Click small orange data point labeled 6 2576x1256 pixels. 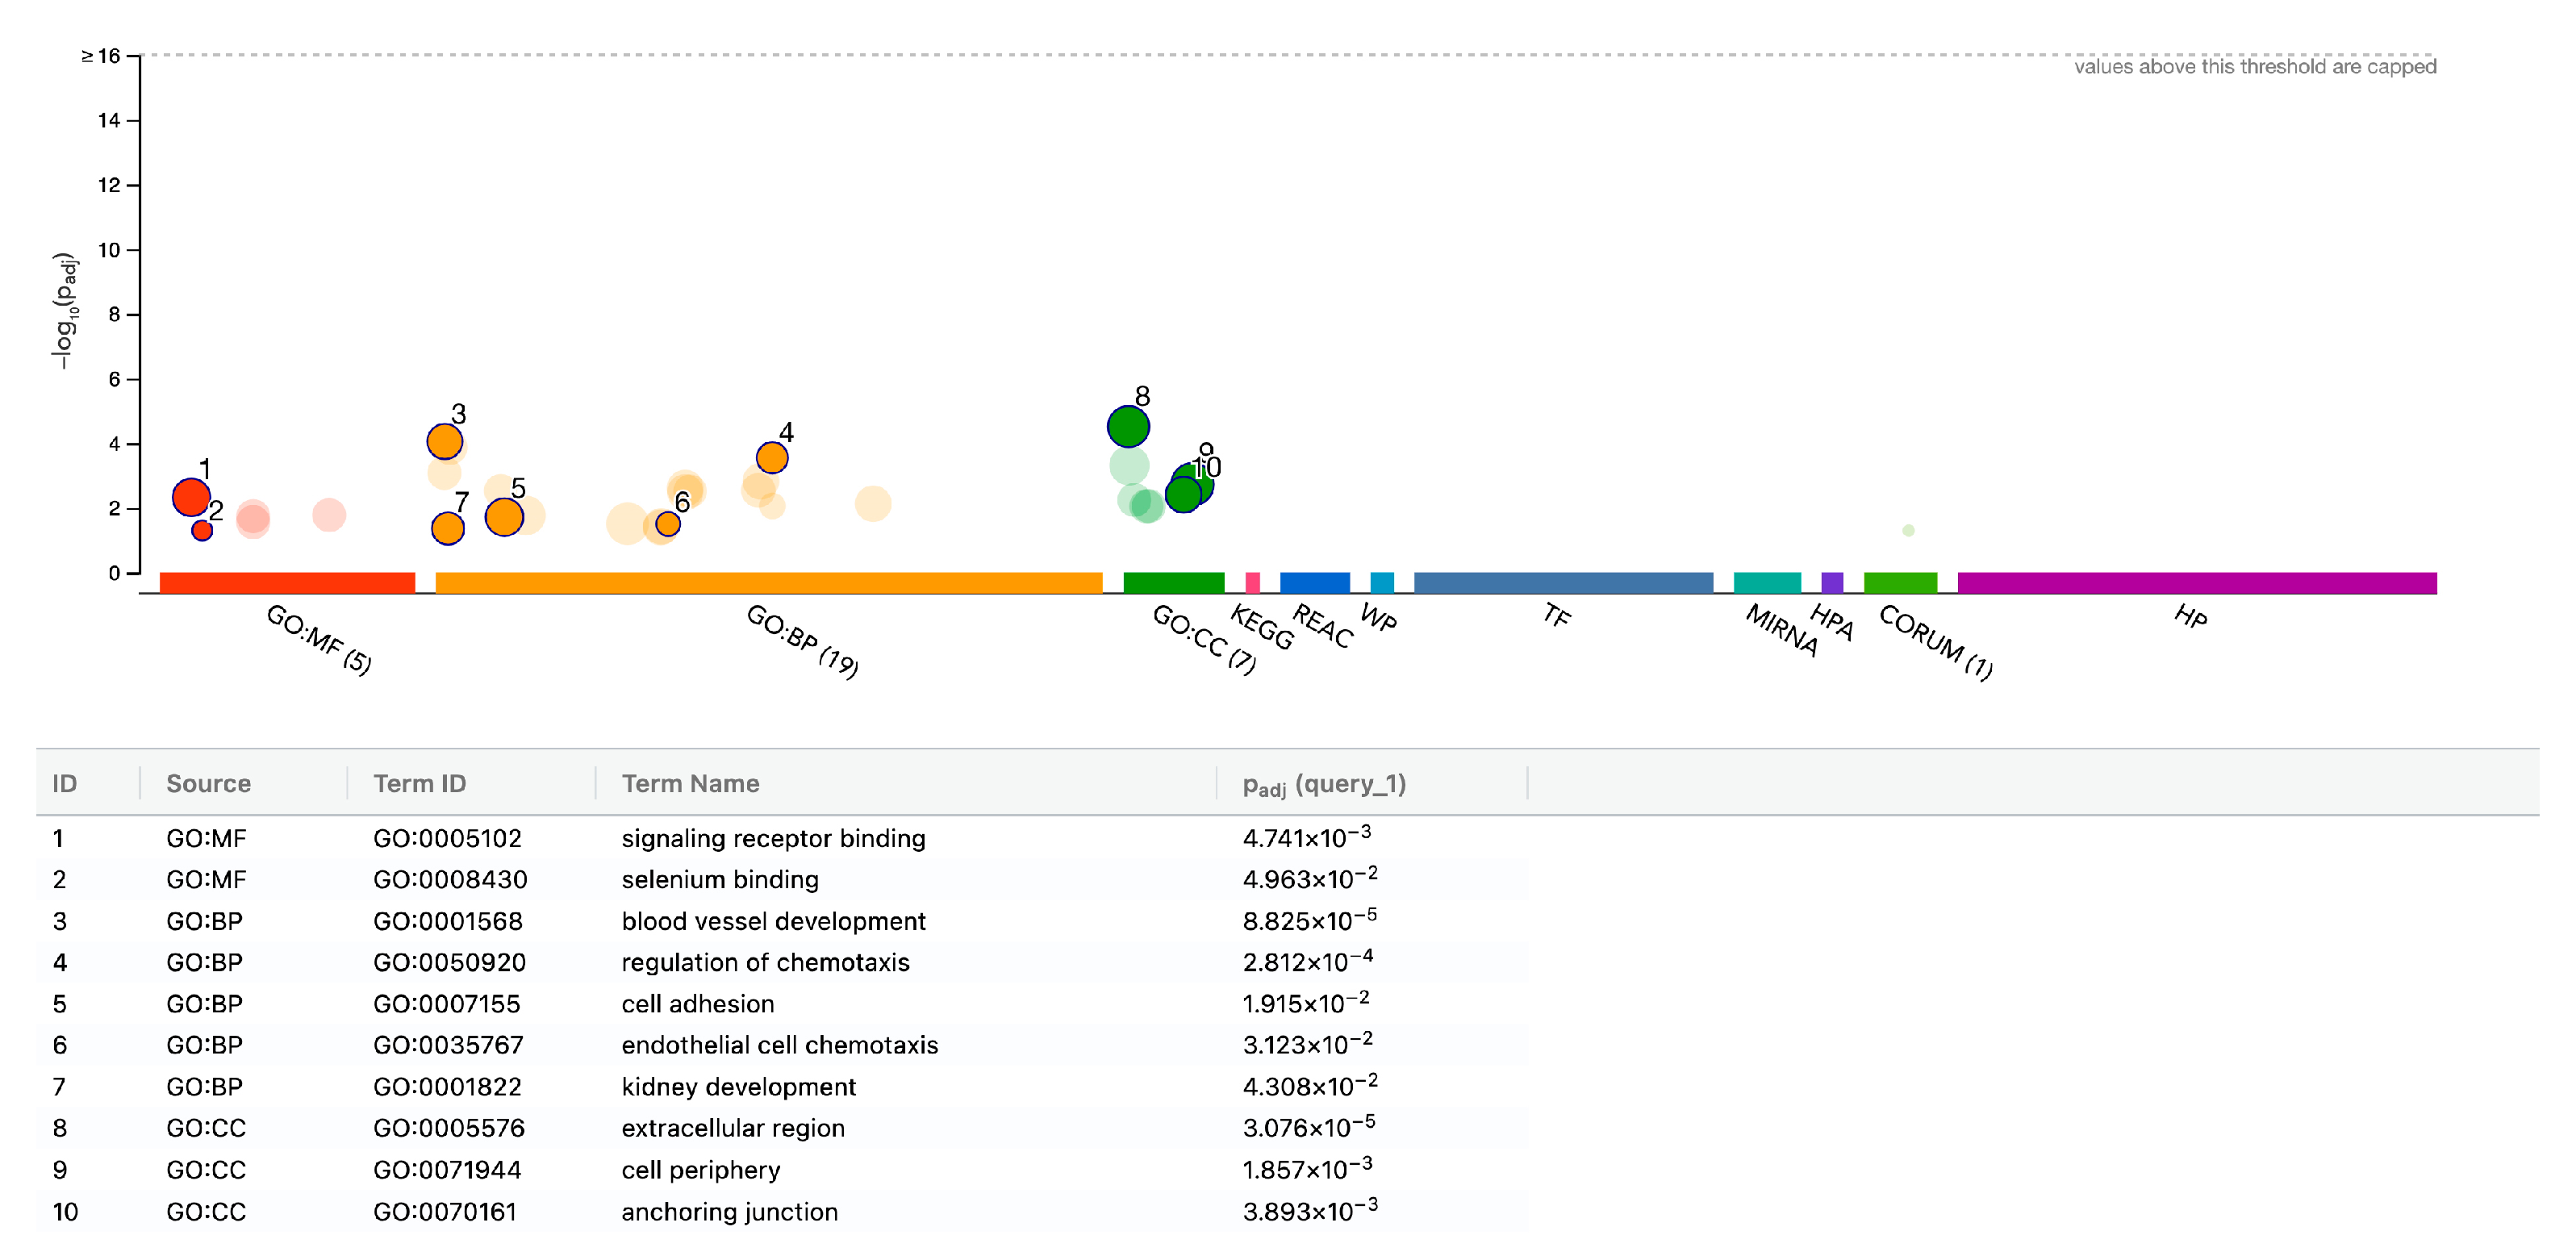(667, 524)
